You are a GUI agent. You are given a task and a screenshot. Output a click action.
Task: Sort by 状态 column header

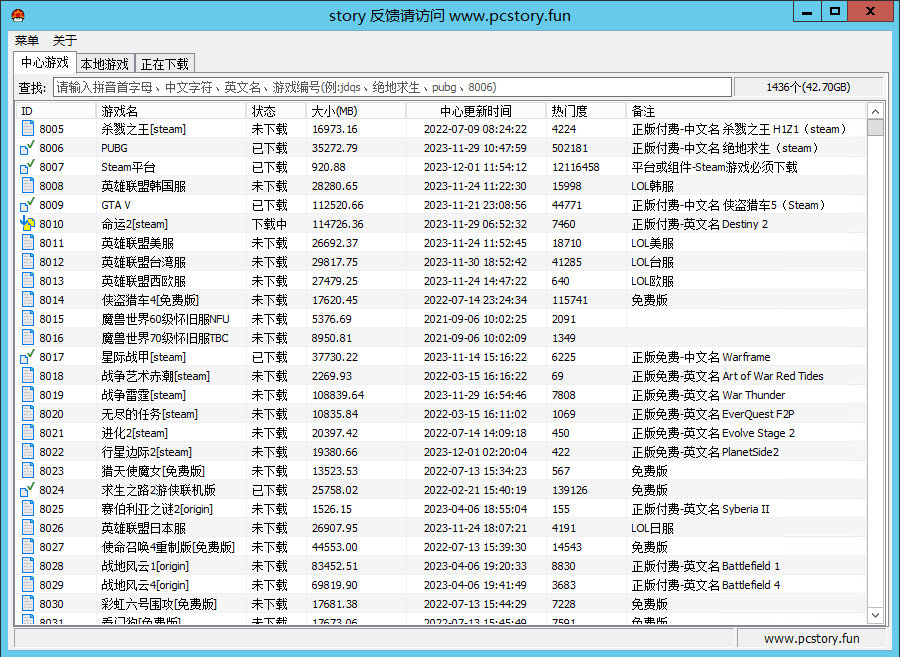tap(276, 111)
